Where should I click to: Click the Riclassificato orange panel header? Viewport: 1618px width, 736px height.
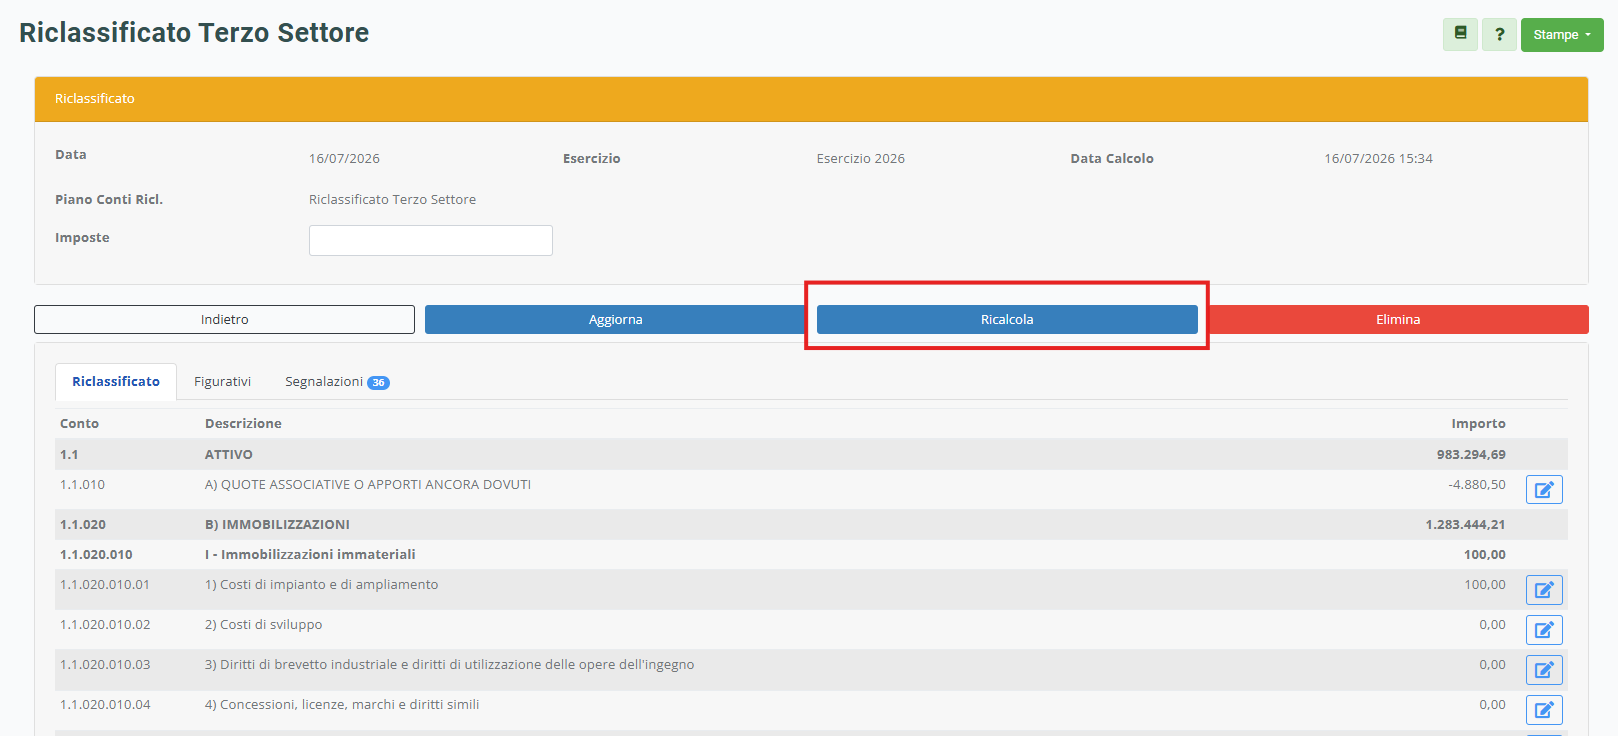pos(811,99)
